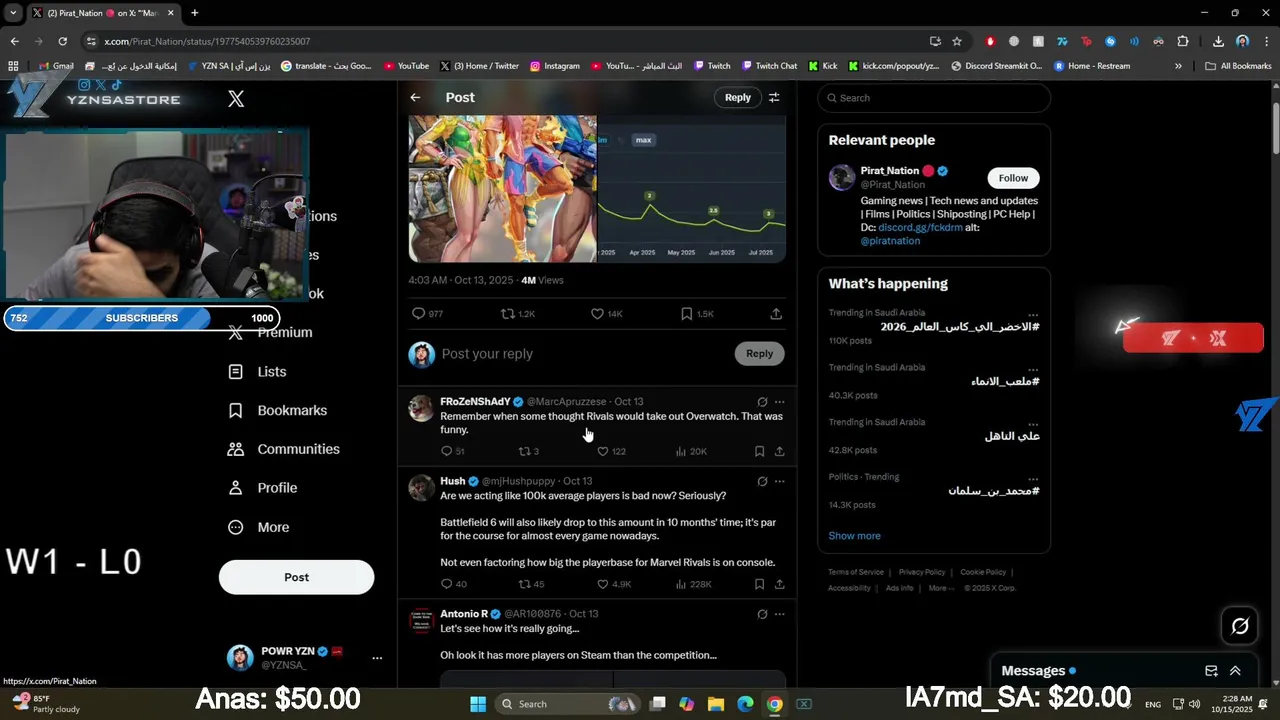The image size is (1280, 720).
Task: Click the reply comment icon with 977
Action: pyautogui.click(x=419, y=314)
